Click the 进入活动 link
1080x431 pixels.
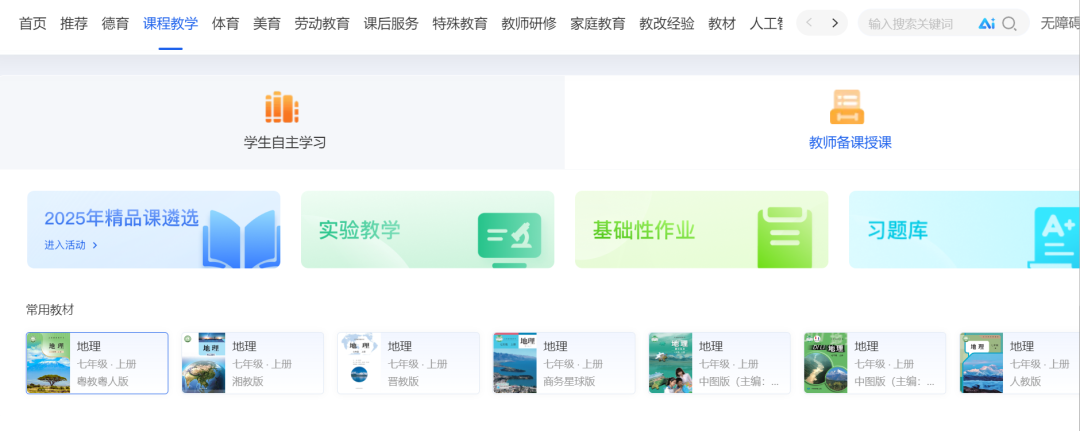click(x=71, y=245)
